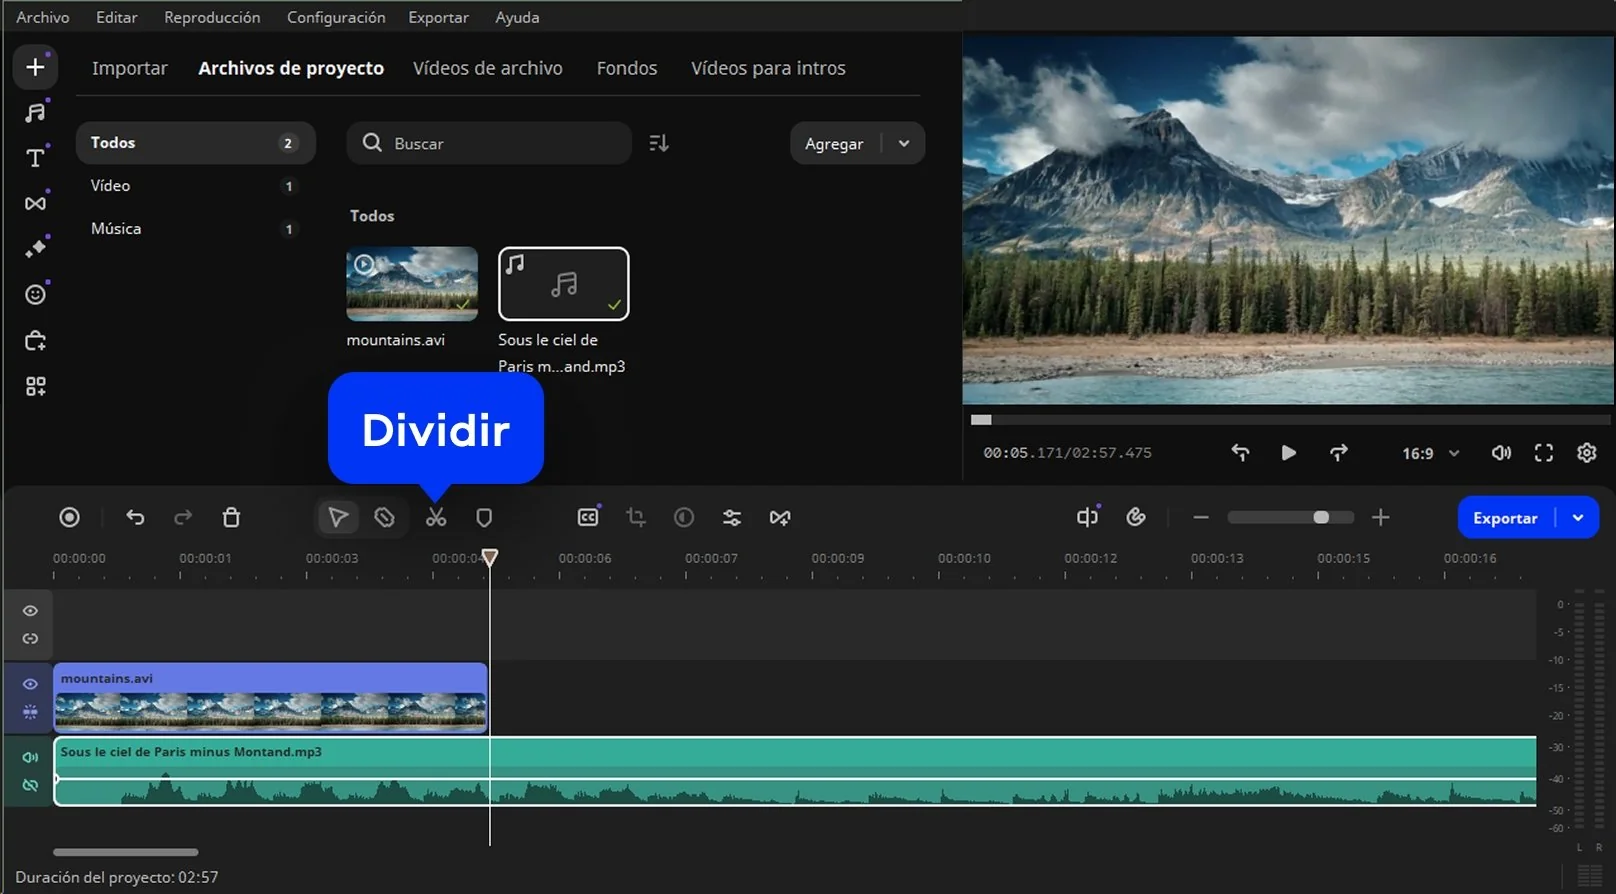Click the timeline zoom slider handle
This screenshot has height=894, width=1616.
(x=1321, y=517)
